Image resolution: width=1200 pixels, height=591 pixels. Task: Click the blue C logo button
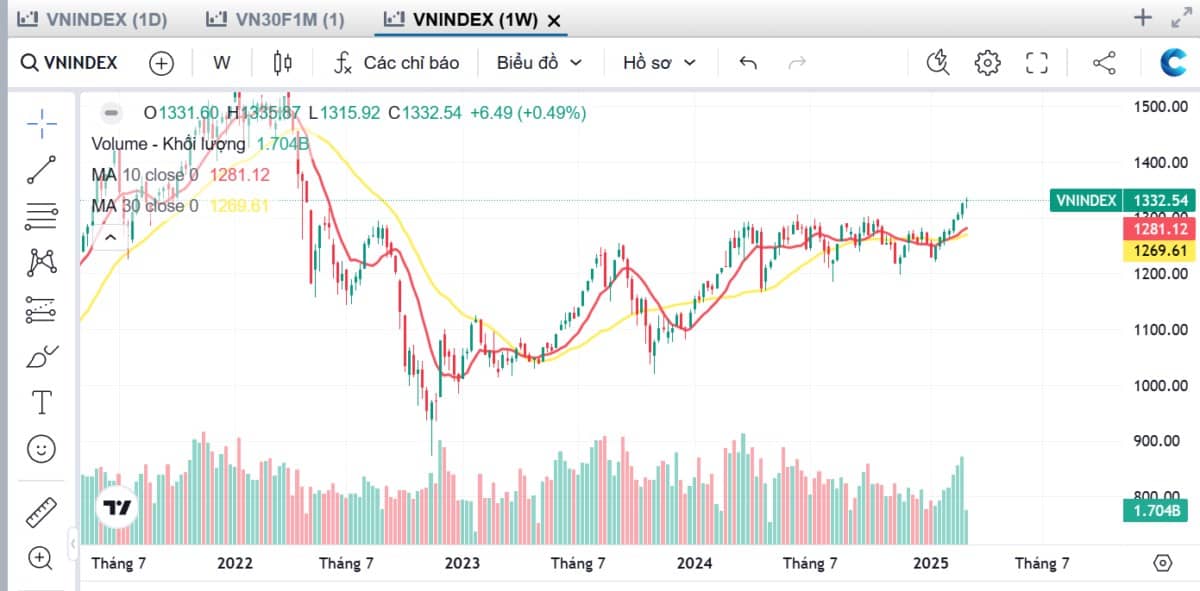pyautogui.click(x=1173, y=63)
